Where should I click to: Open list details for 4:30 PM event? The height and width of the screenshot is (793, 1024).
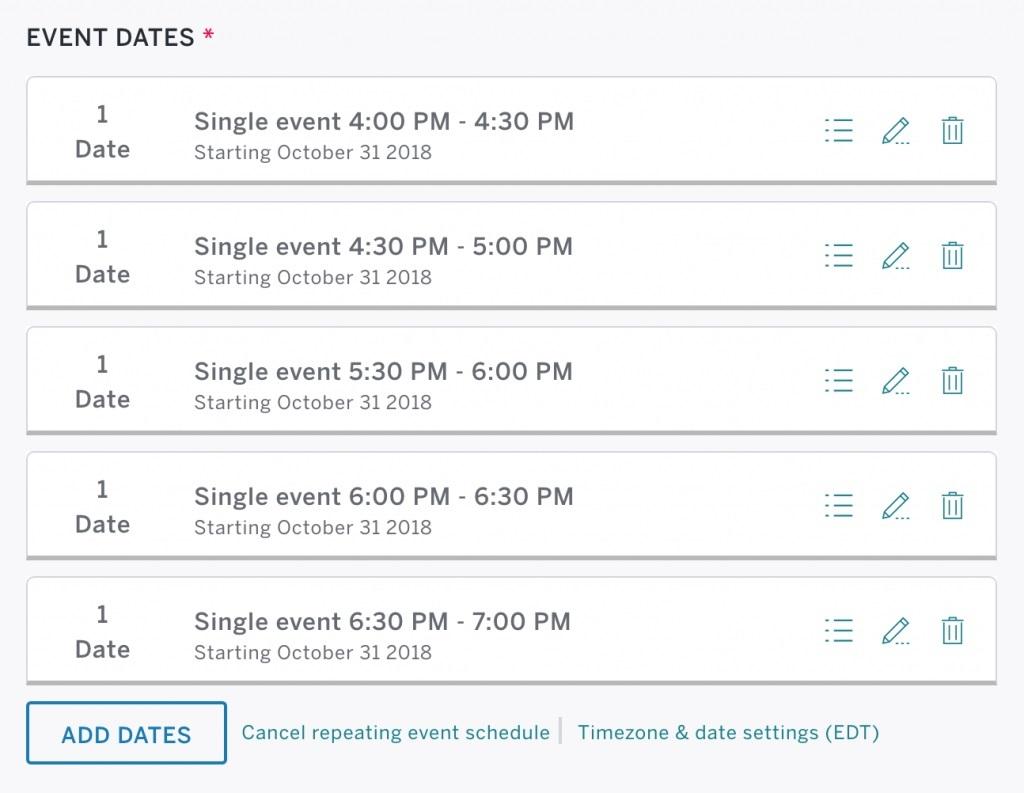[x=839, y=256]
